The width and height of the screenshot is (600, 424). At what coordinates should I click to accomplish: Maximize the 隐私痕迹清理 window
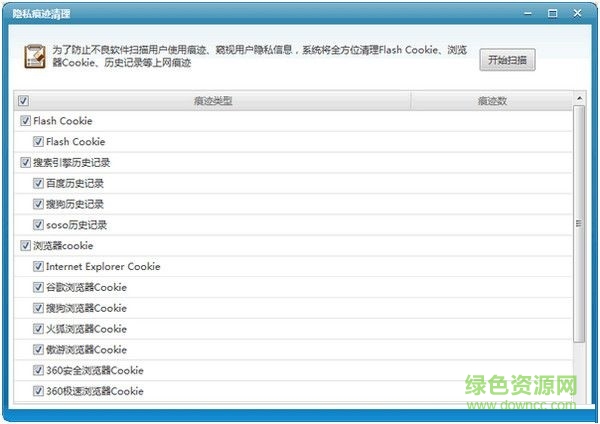pos(553,13)
